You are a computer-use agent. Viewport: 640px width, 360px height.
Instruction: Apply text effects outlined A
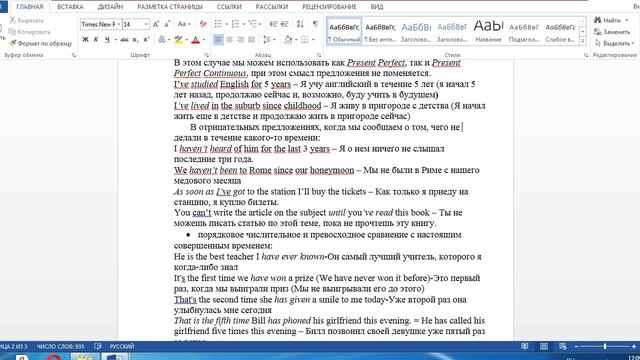(x=162, y=40)
